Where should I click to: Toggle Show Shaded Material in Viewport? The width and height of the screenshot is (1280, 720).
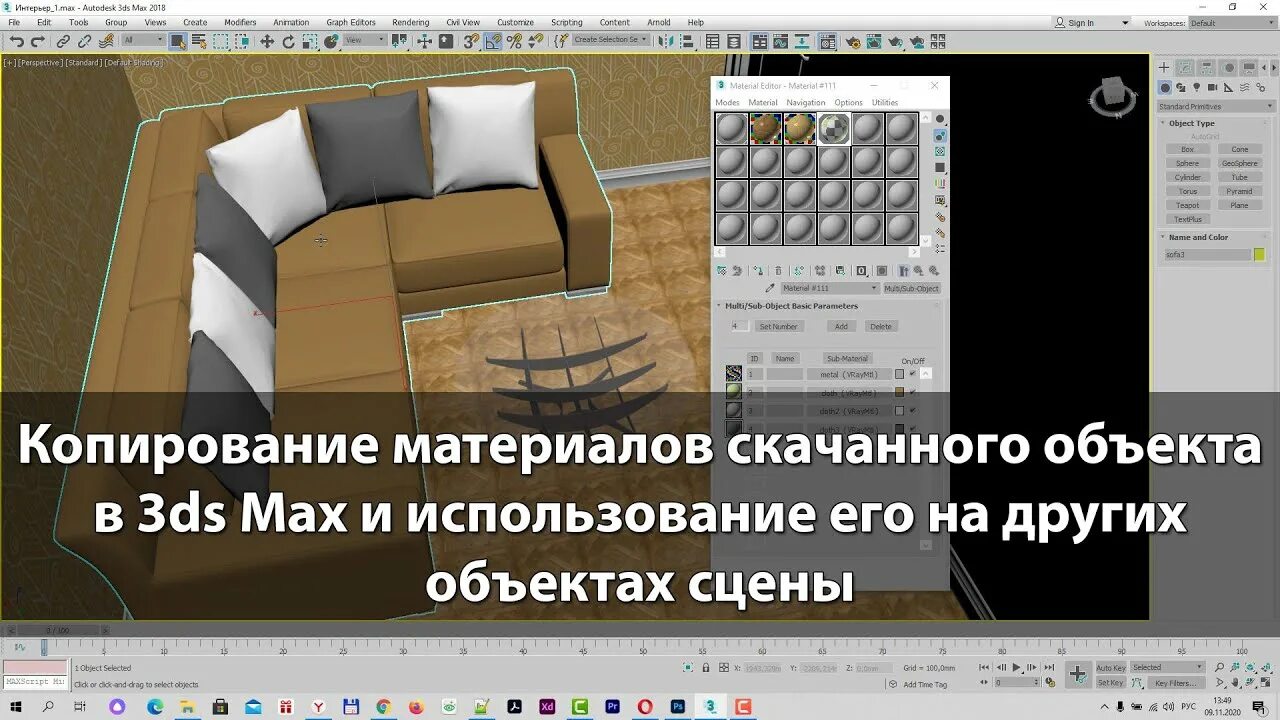coord(882,270)
